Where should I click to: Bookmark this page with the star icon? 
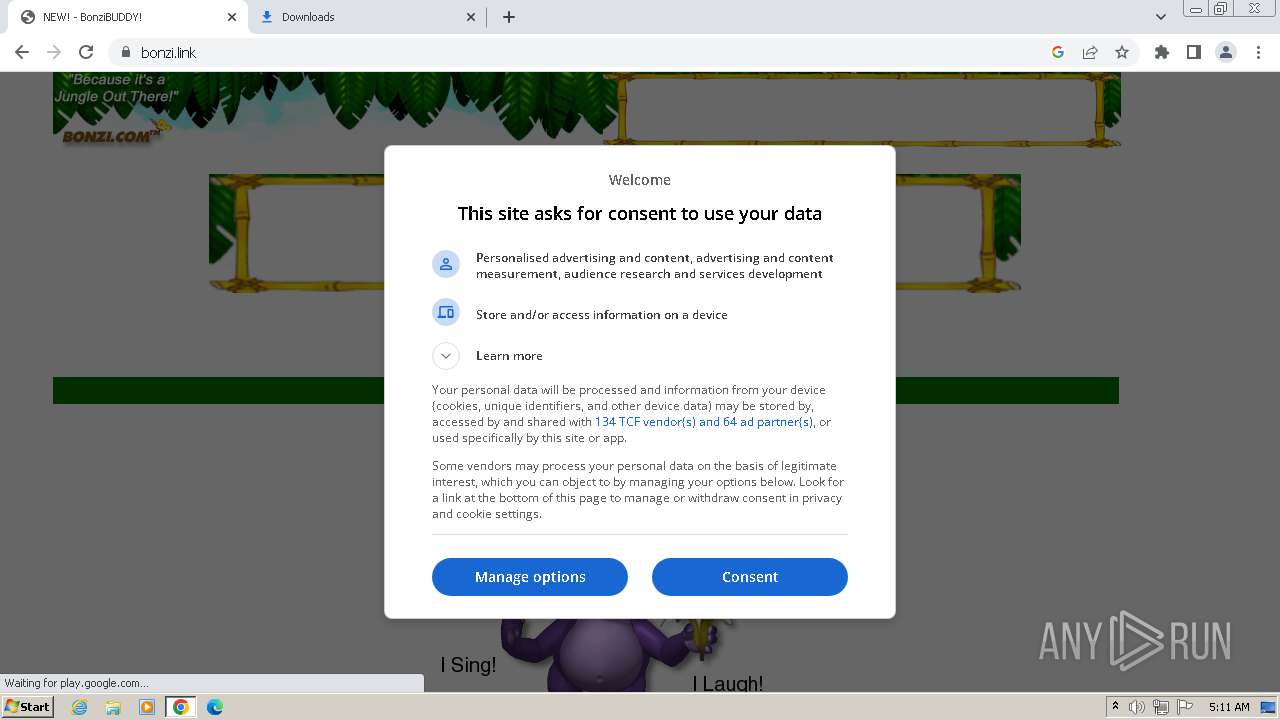click(1122, 52)
